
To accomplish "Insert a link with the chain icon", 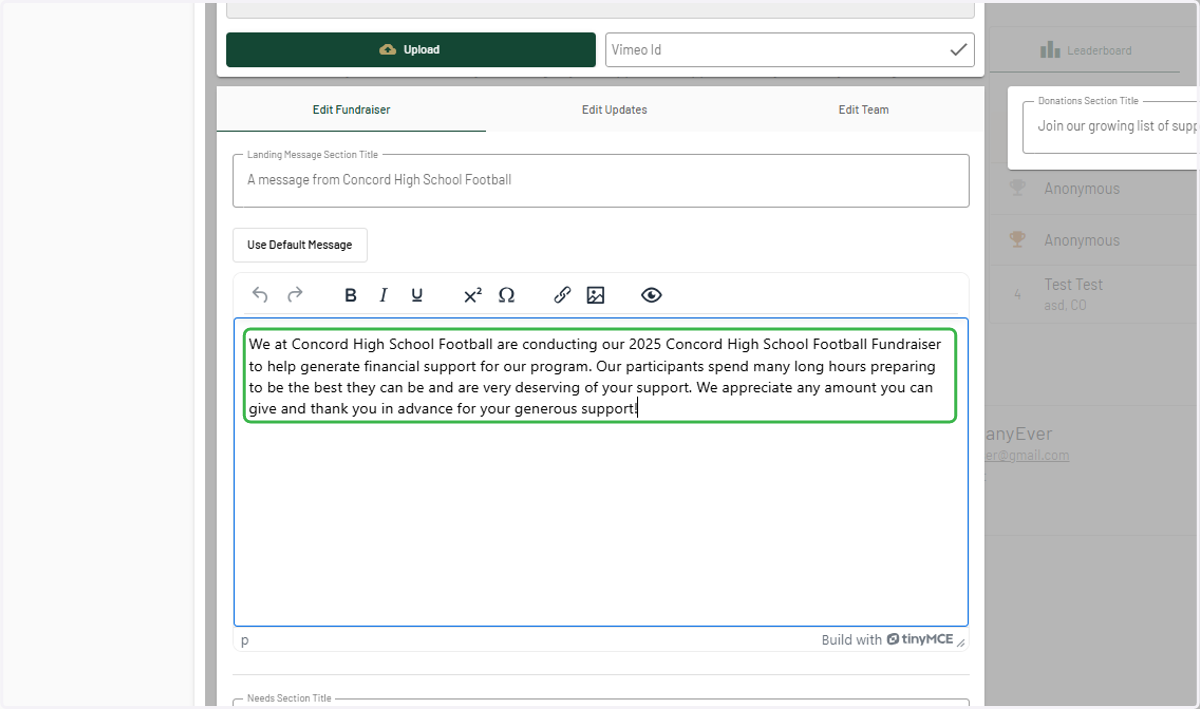I will (562, 295).
